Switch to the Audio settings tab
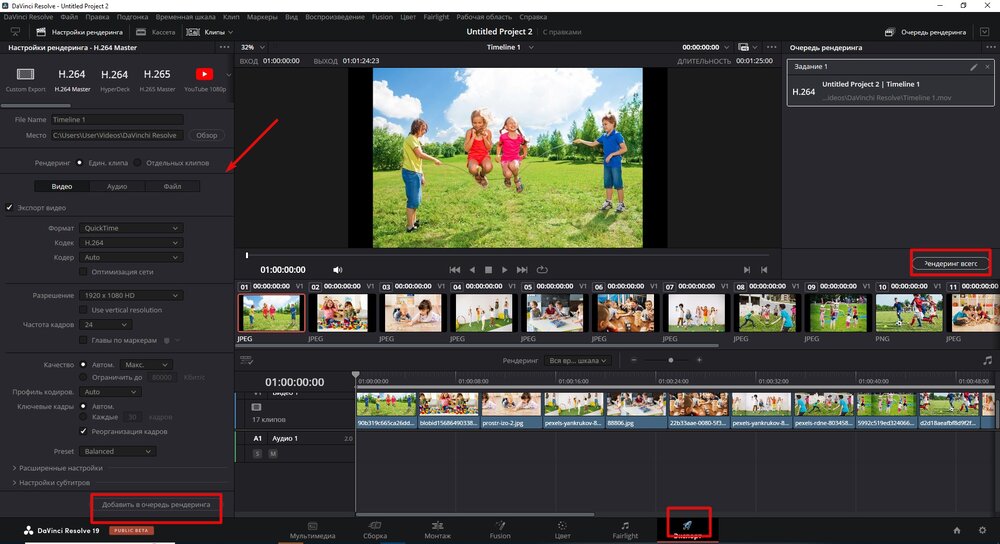This screenshot has width=1000, height=544. [x=117, y=186]
